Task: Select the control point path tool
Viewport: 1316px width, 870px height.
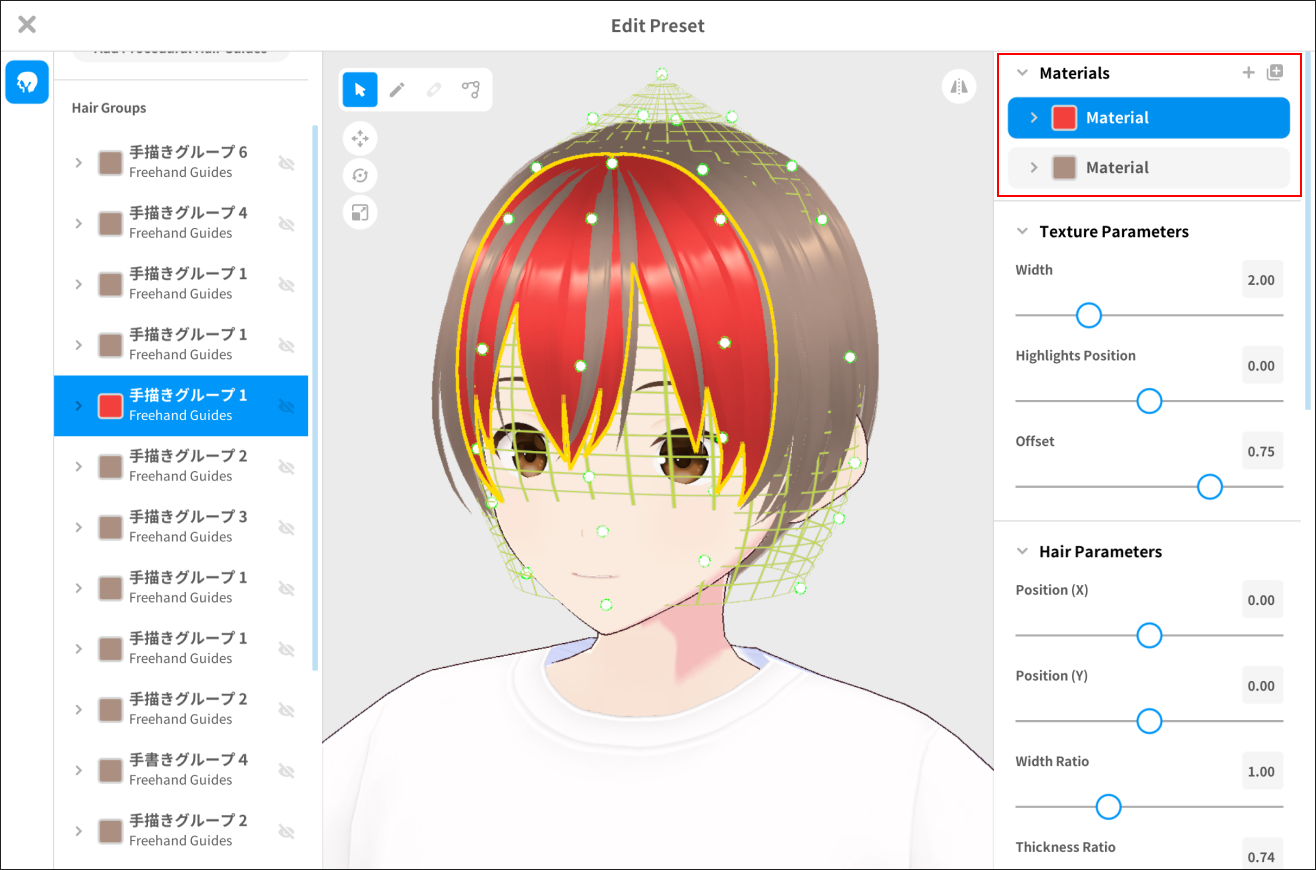Action: (470, 90)
